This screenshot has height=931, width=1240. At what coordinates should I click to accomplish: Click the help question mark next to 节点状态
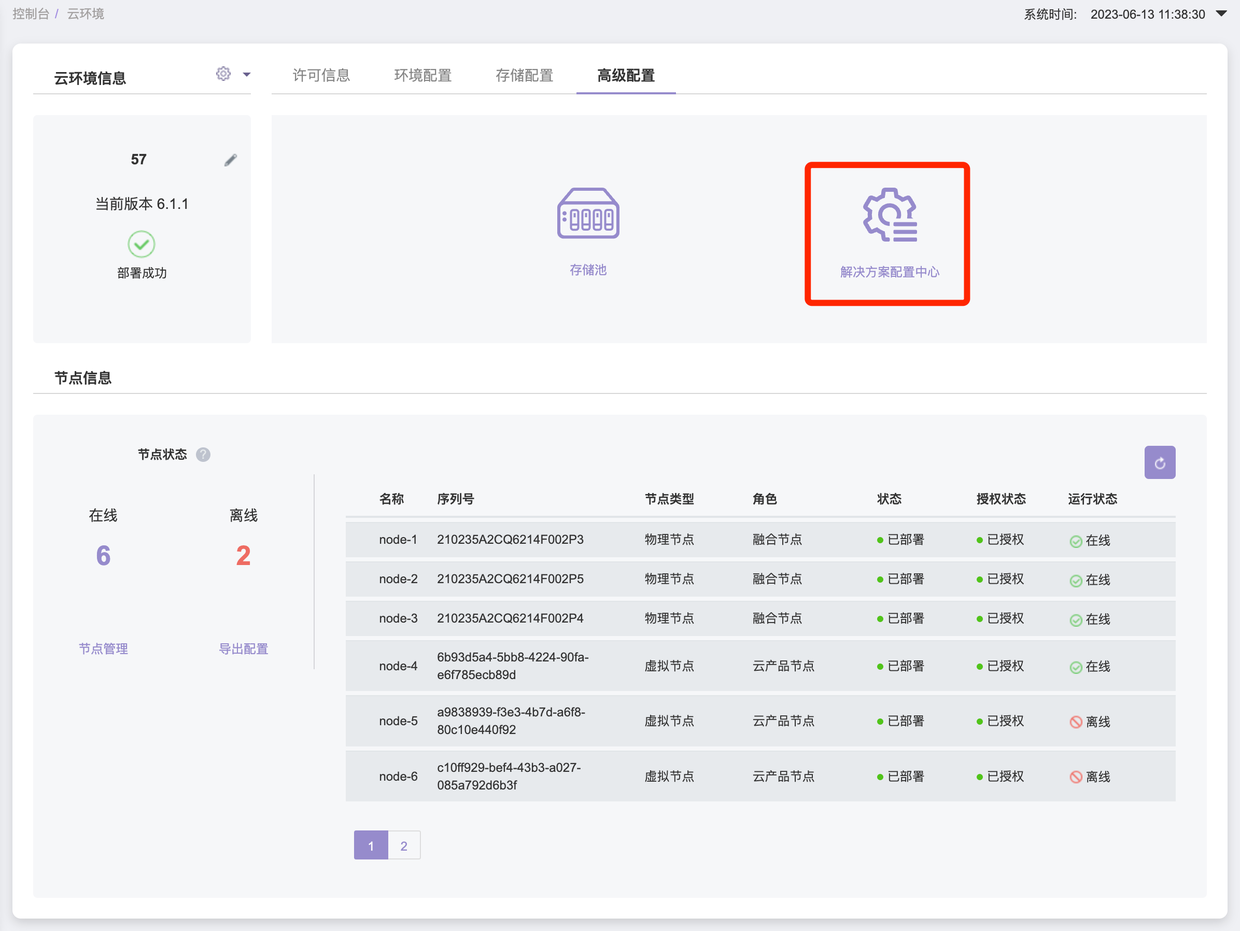coord(203,455)
